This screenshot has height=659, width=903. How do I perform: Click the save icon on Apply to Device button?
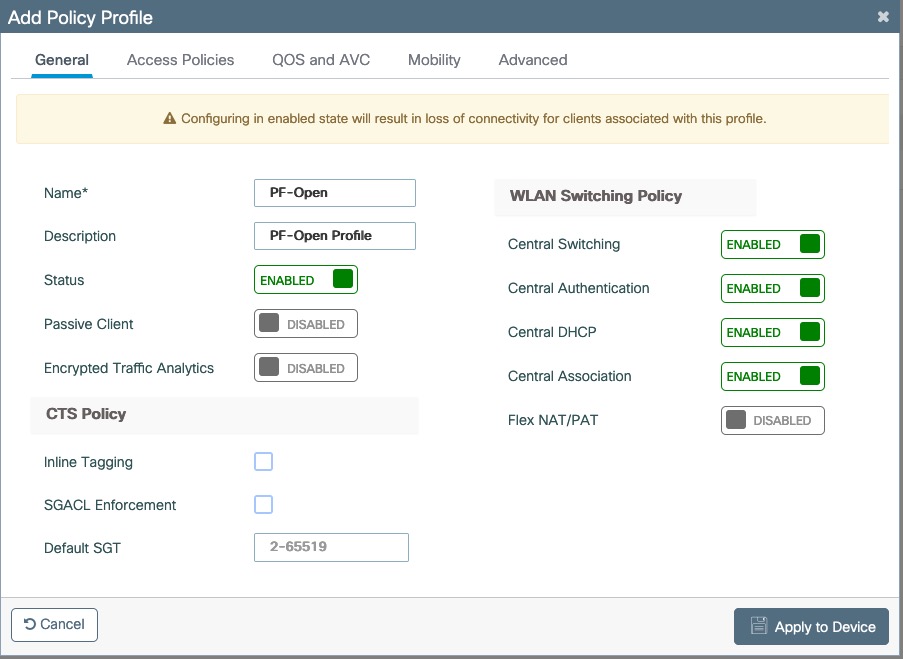[759, 626]
